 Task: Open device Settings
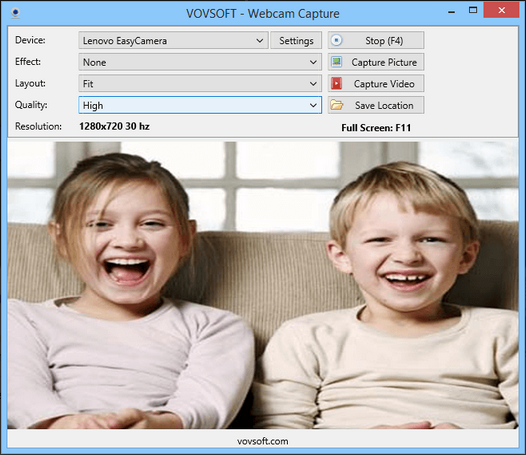(x=296, y=41)
